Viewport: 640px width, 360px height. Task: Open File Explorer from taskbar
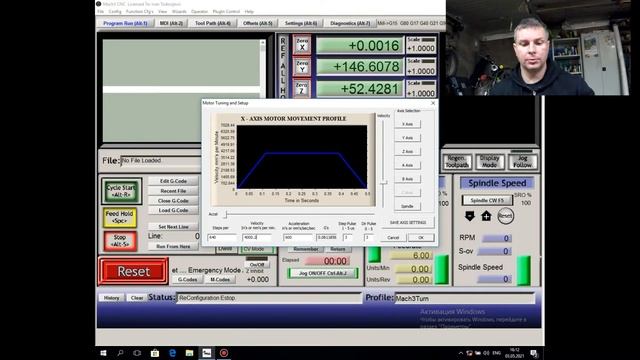pyautogui.click(x=189, y=353)
